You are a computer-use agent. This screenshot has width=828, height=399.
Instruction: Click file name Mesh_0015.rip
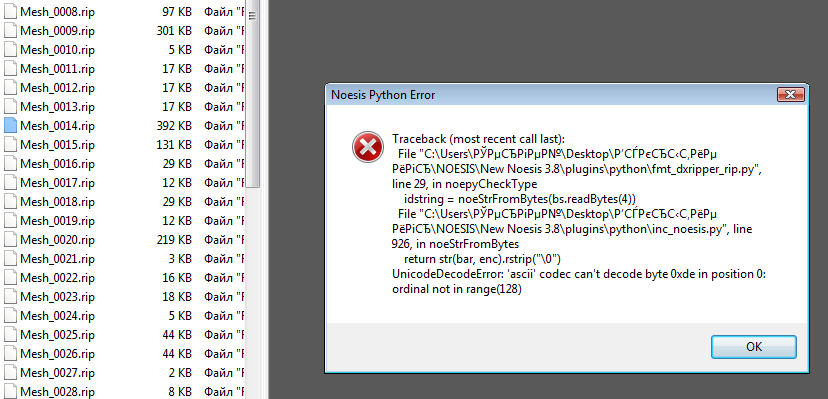point(58,145)
